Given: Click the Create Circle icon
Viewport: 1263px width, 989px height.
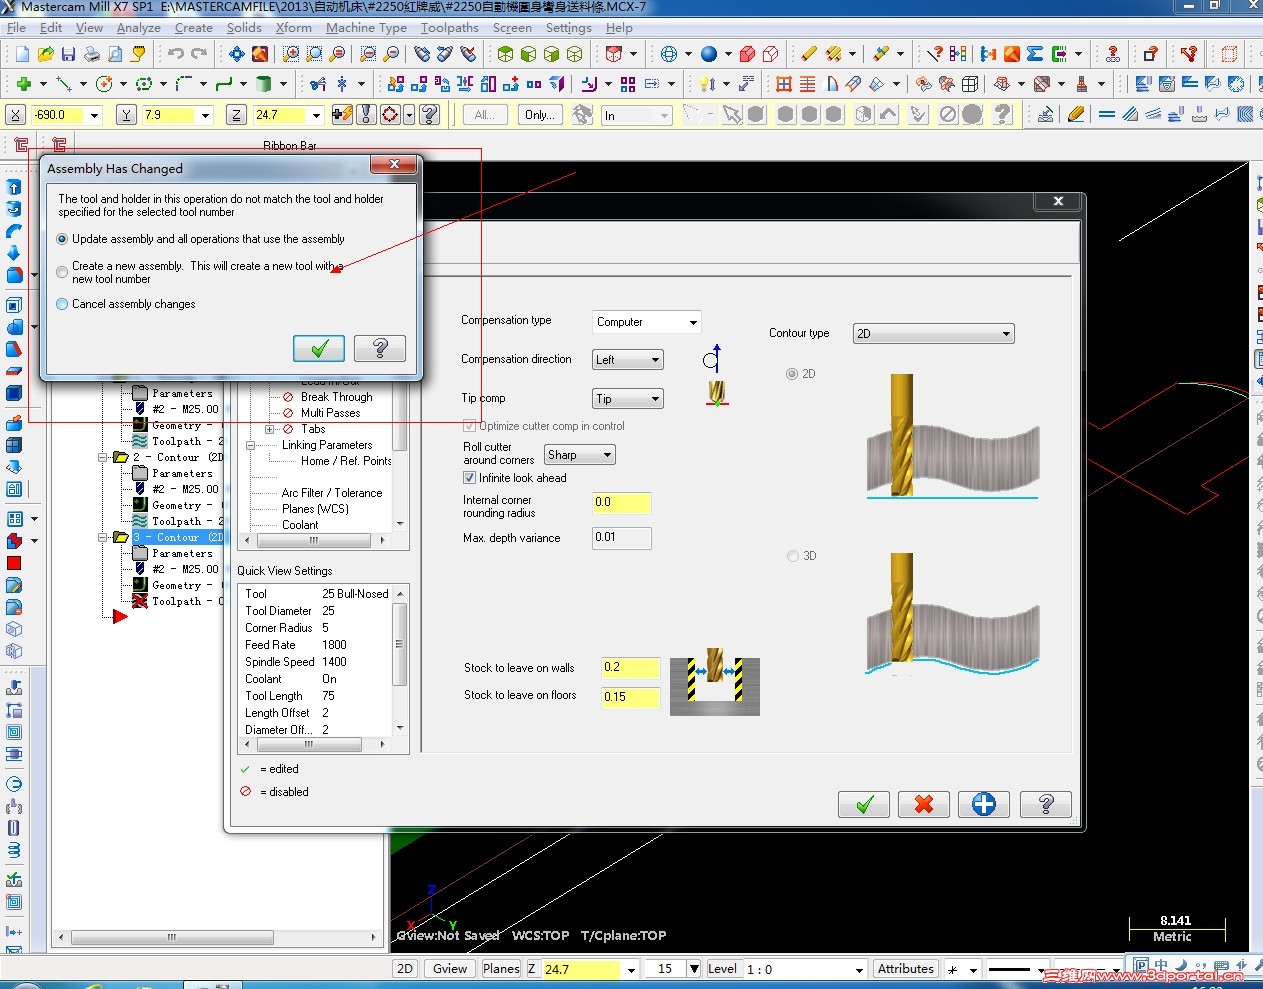Looking at the screenshot, I should tap(103, 84).
